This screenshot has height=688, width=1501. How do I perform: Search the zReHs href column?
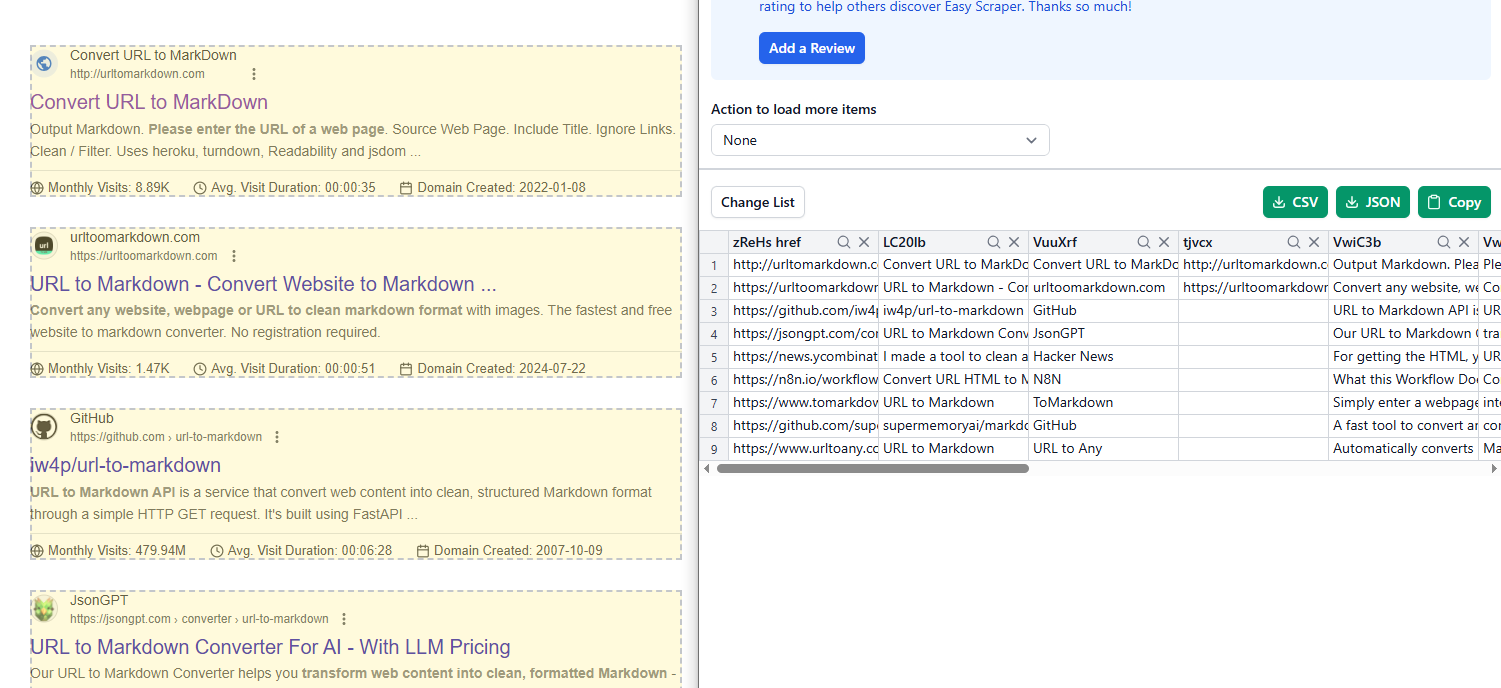click(844, 242)
